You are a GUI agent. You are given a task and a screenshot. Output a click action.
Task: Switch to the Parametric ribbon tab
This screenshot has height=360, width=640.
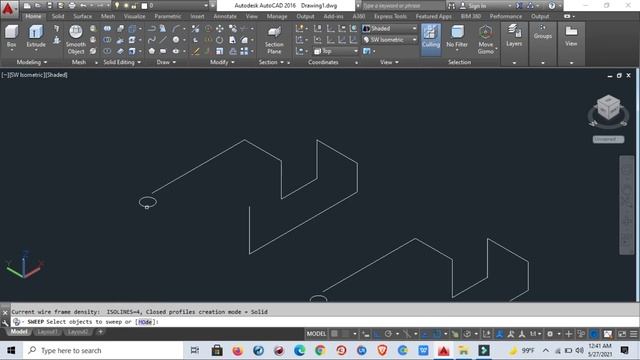(x=168, y=16)
